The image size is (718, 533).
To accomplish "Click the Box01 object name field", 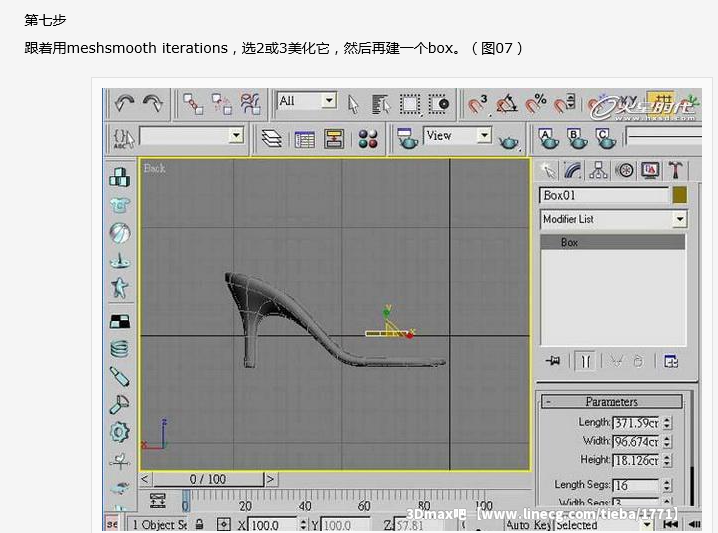I will pyautogui.click(x=604, y=196).
